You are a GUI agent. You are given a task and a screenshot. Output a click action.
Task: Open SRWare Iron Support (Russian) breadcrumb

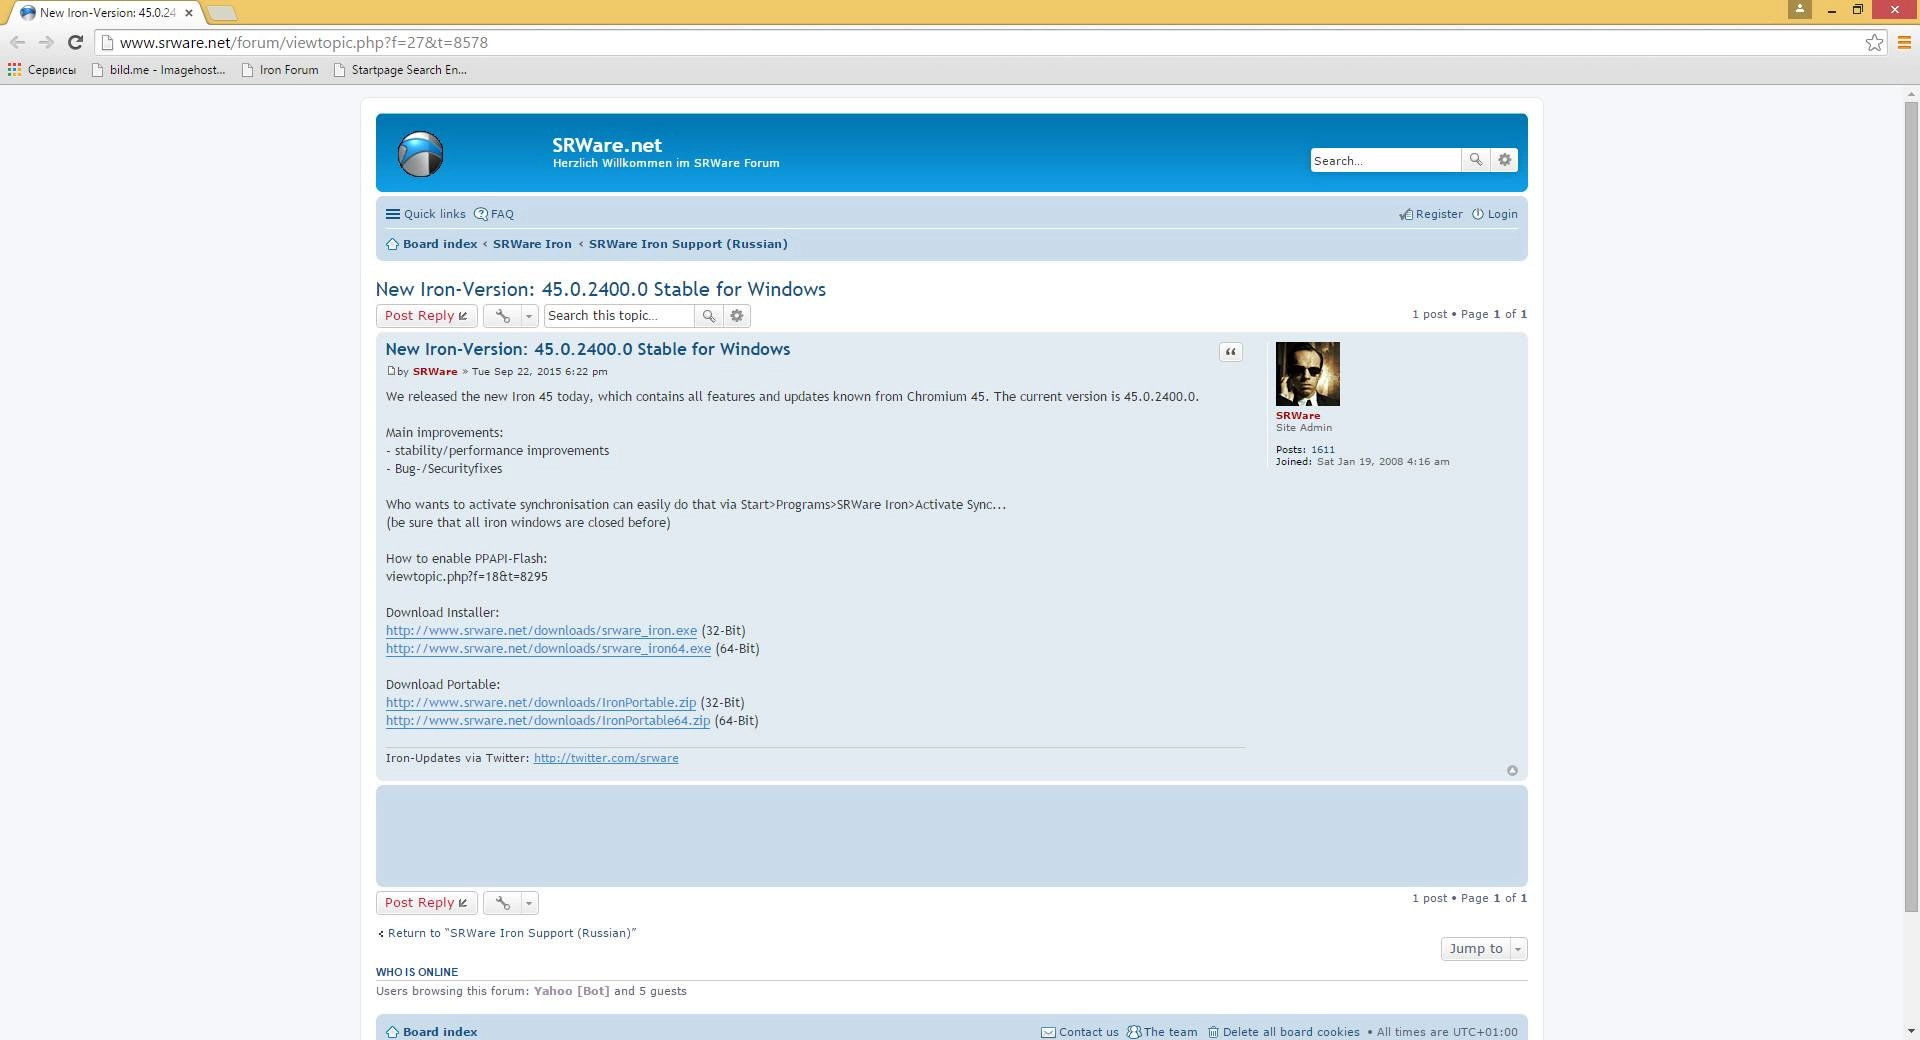[x=688, y=244]
